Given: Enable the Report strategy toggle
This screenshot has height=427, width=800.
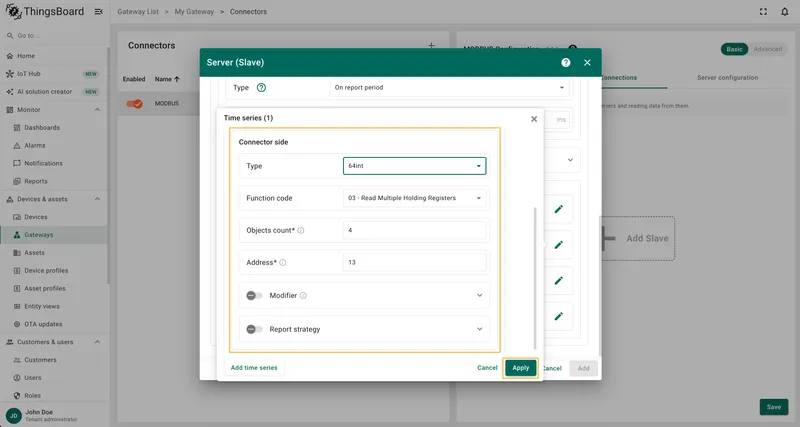Looking at the screenshot, I should pos(254,329).
